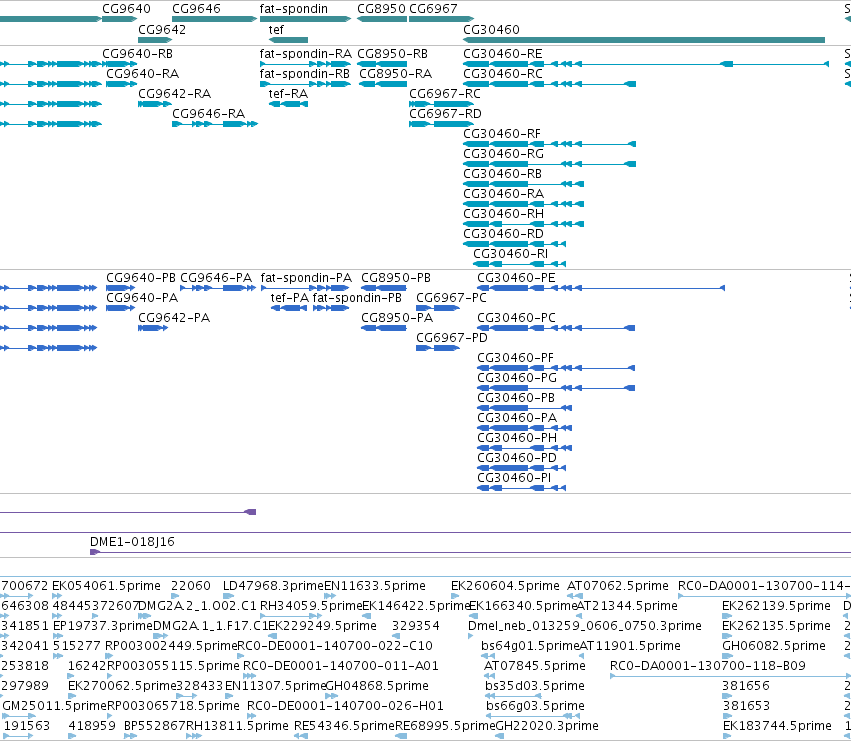Select the CG9646 gene label
Image resolution: width=851 pixels, height=741 pixels.
tap(196, 9)
